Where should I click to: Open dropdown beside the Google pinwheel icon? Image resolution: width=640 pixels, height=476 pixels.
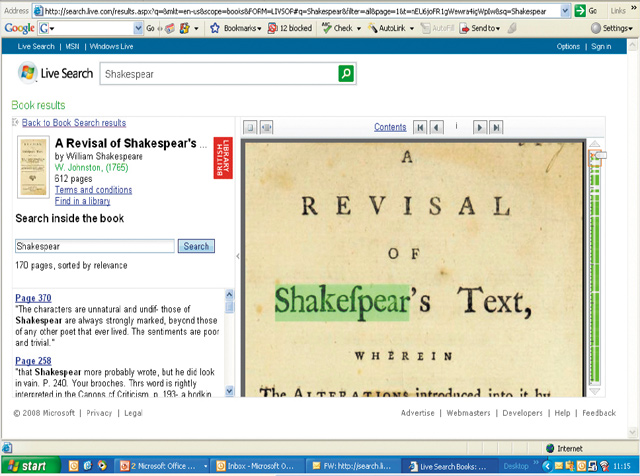coord(196,29)
